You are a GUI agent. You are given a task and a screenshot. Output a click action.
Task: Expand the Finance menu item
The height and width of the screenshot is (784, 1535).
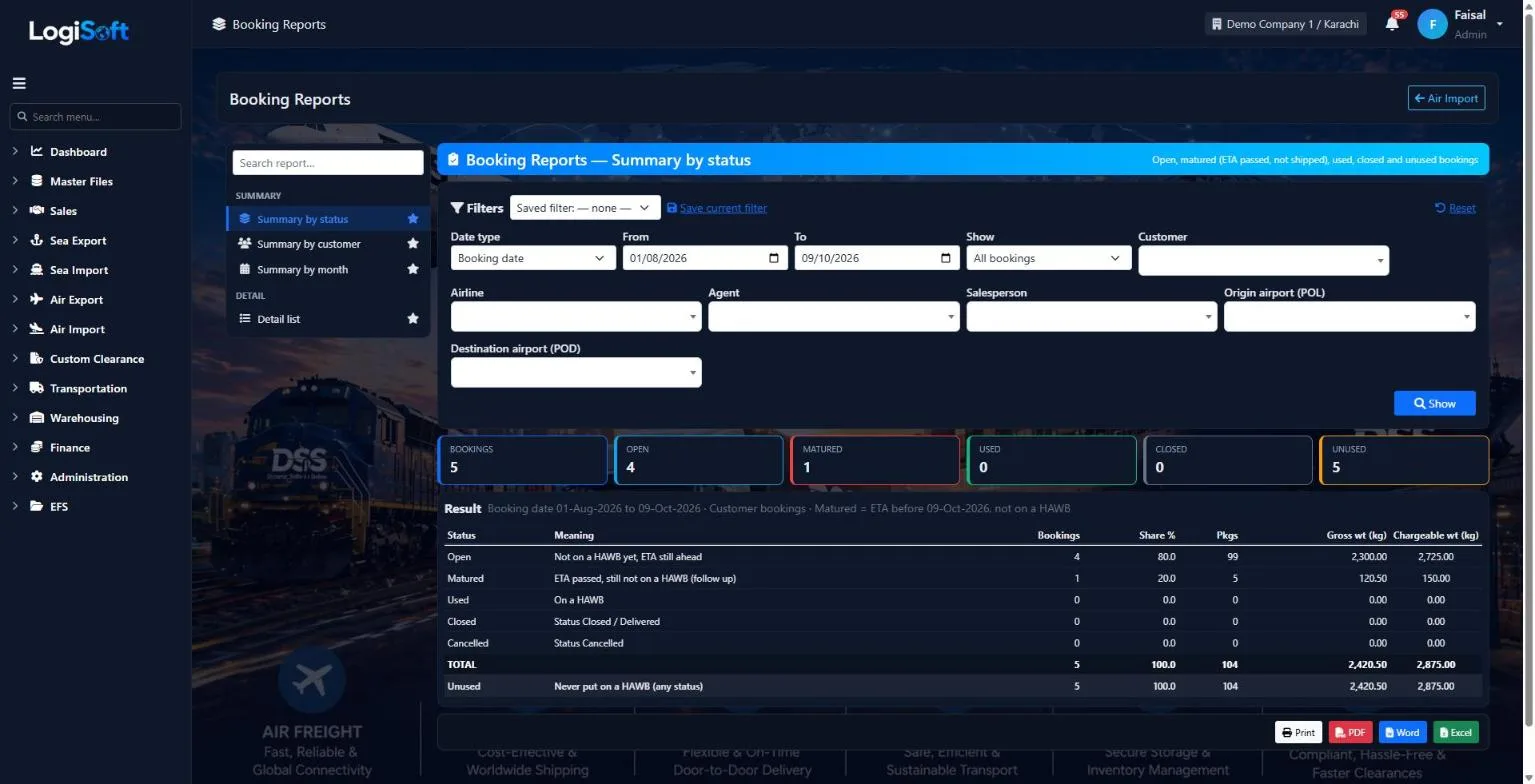pos(70,447)
